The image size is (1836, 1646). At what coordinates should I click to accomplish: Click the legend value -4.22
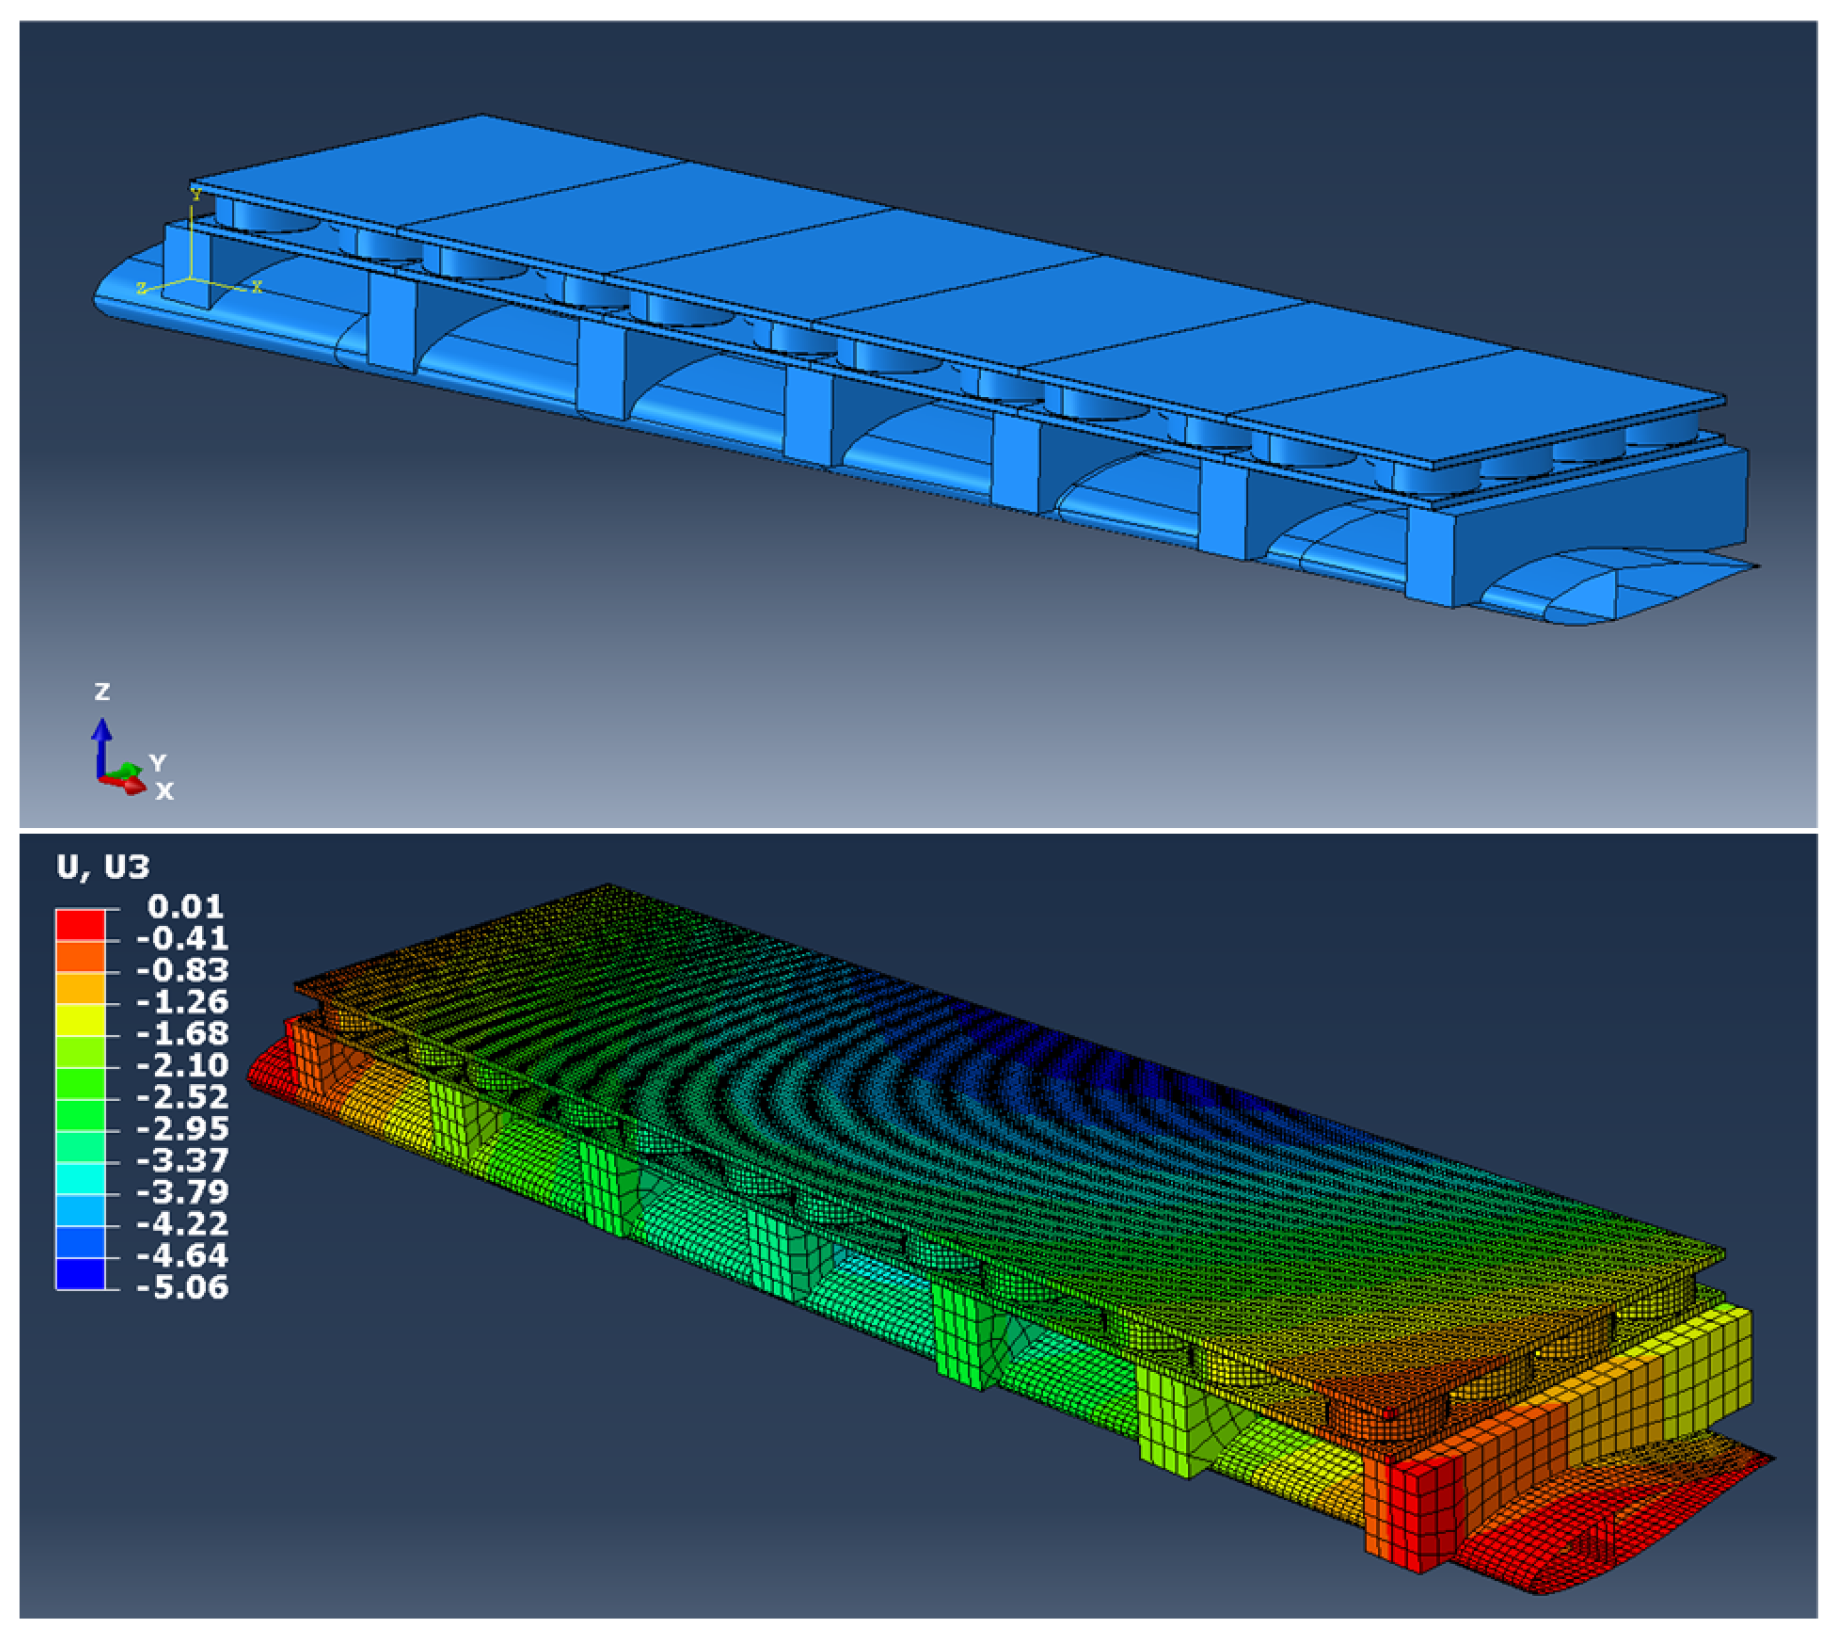click(182, 1224)
